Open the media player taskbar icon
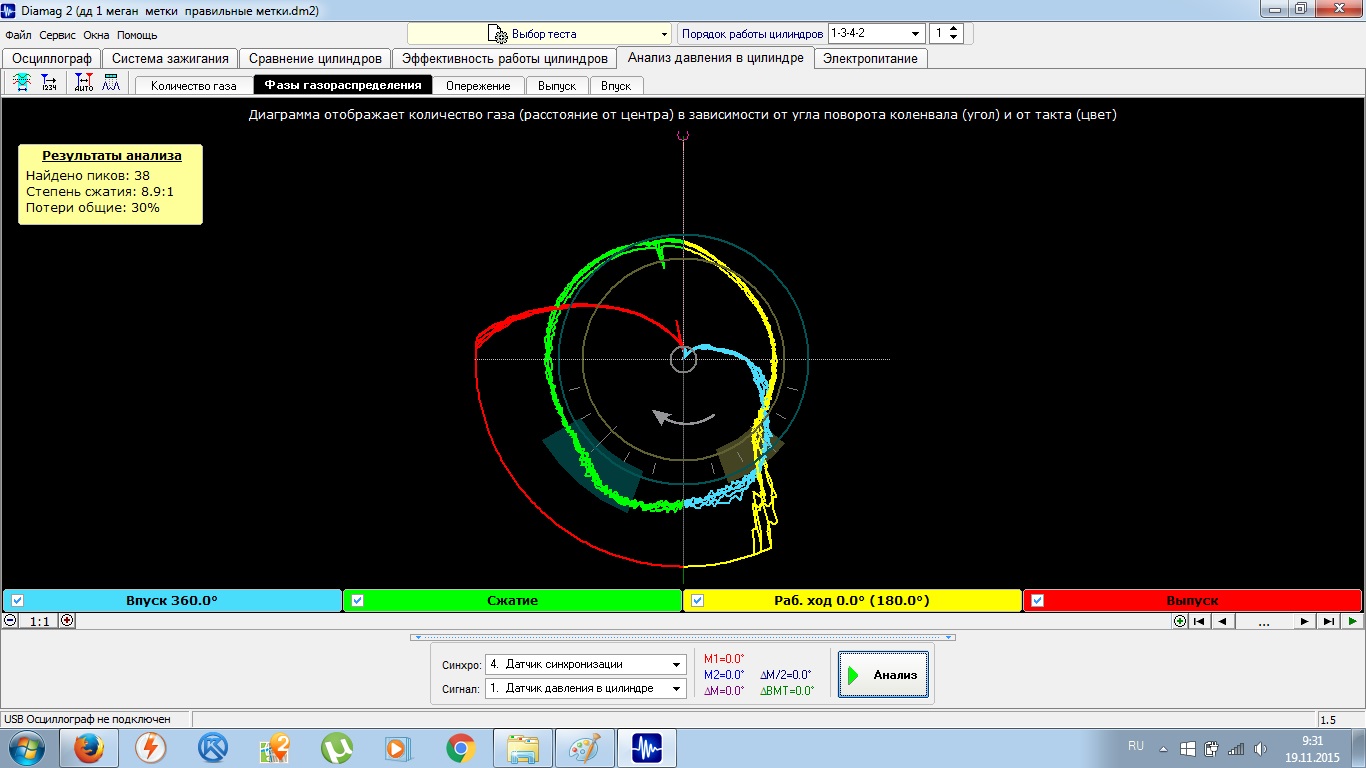 (x=399, y=748)
